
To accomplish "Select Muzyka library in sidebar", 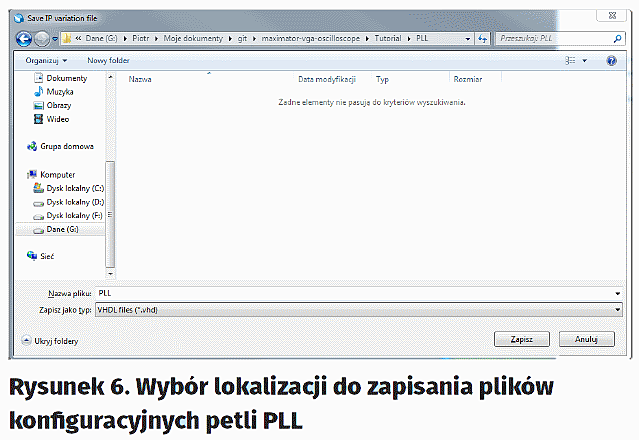I will pyautogui.click(x=60, y=91).
